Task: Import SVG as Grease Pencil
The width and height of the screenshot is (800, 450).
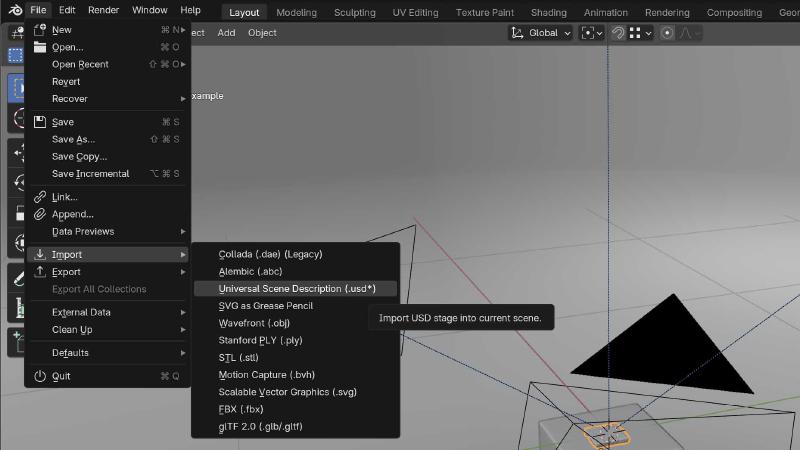Action: pyautogui.click(x=295, y=306)
